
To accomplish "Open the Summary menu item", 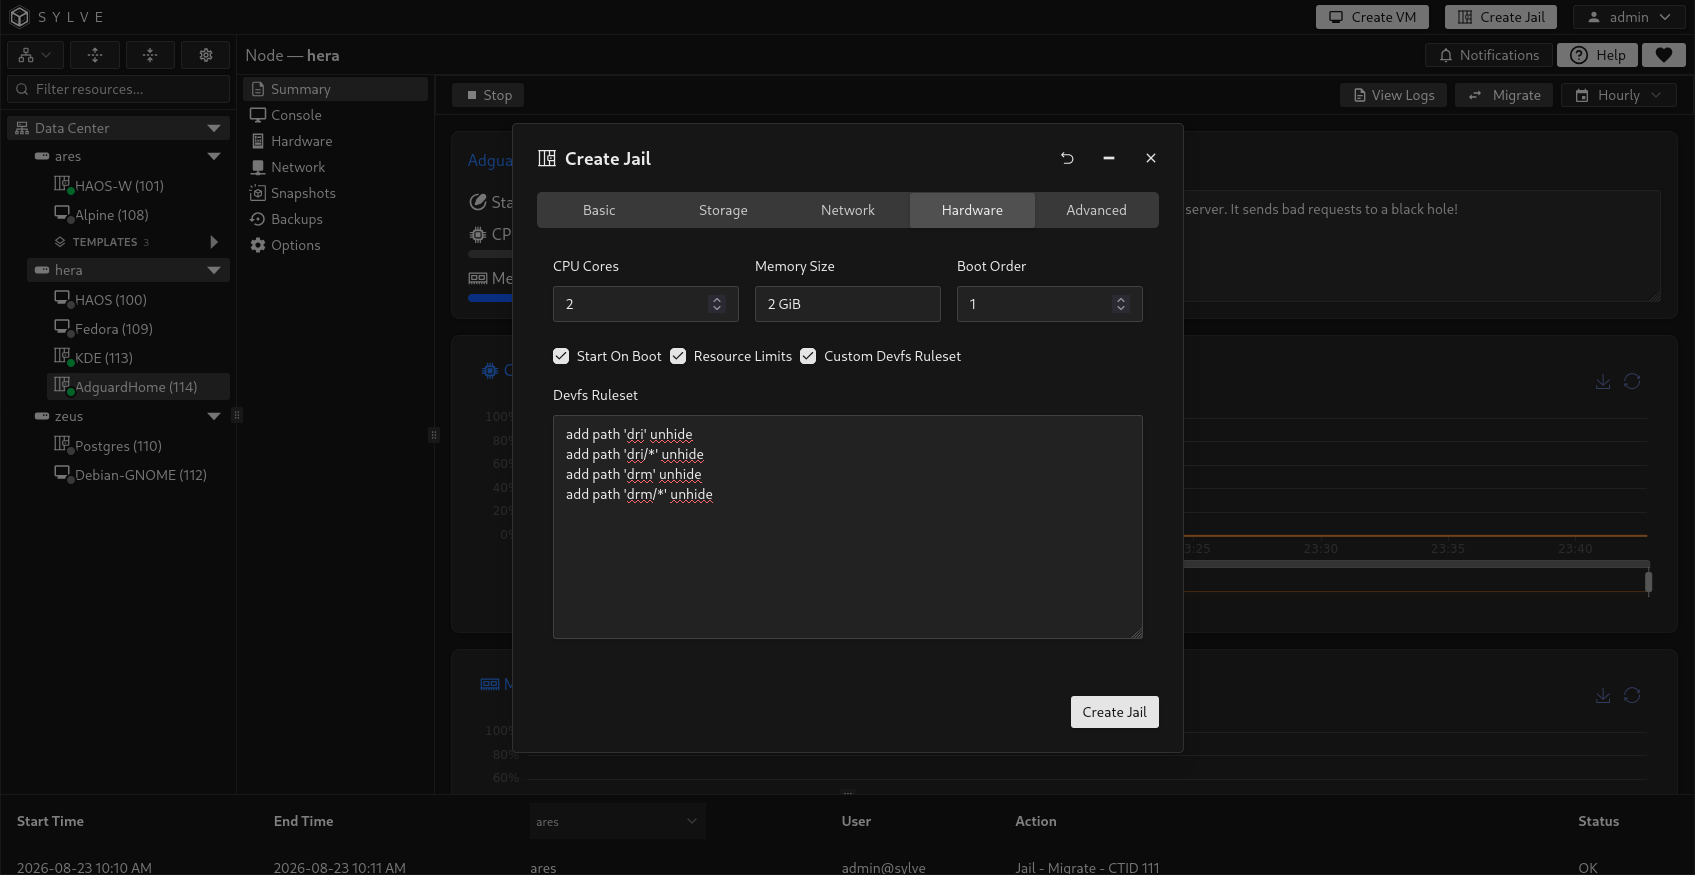I will [x=336, y=89].
